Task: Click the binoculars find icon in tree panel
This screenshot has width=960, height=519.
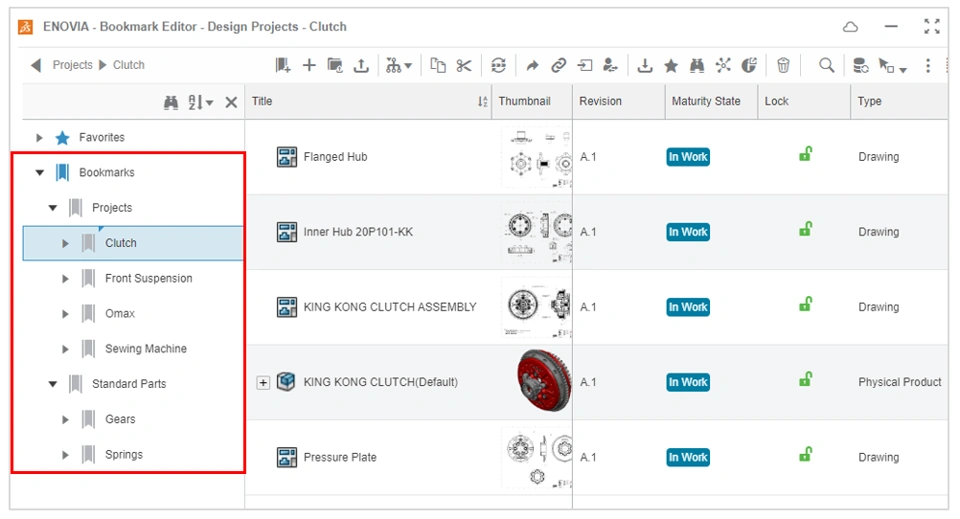Action: [171, 102]
